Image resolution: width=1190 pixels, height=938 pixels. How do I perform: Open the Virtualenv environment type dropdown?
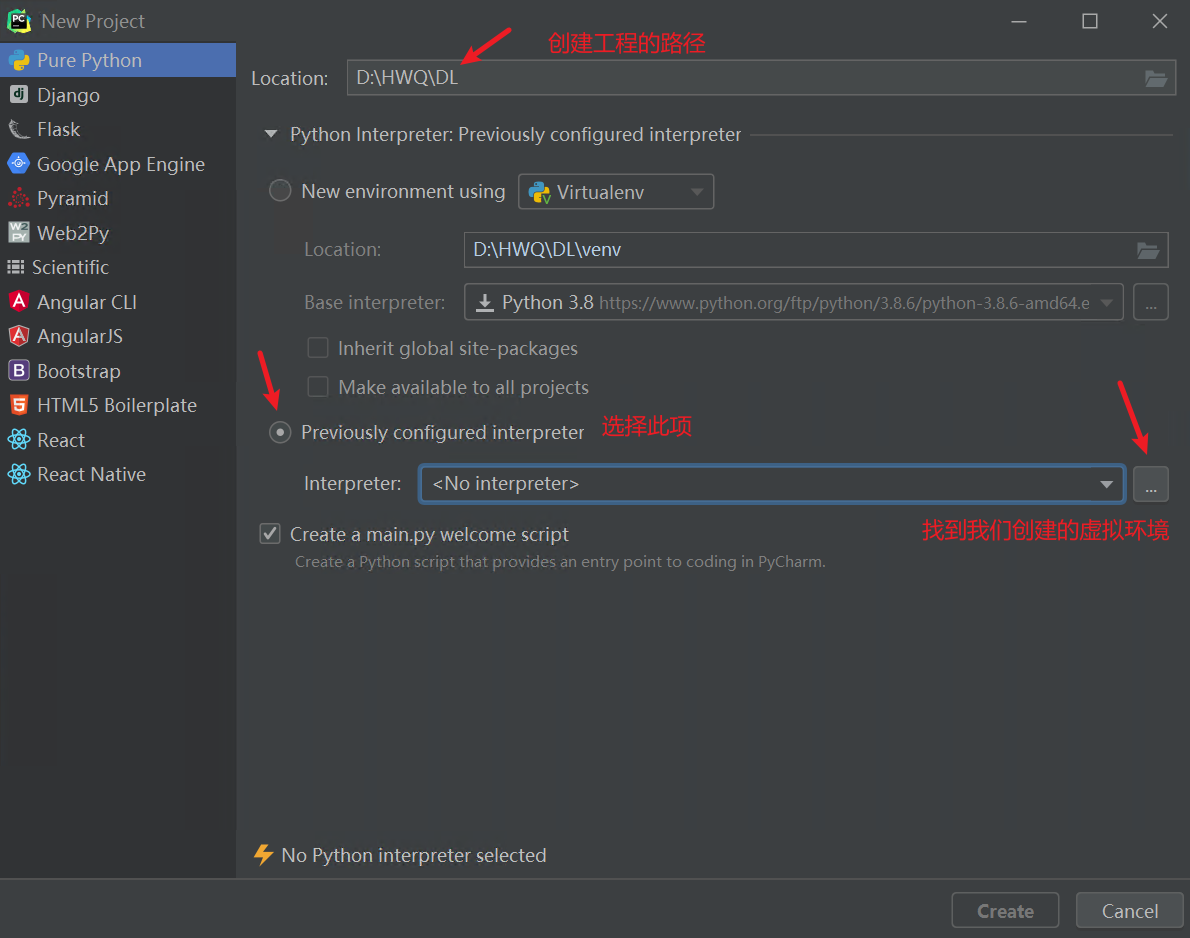[x=615, y=192]
